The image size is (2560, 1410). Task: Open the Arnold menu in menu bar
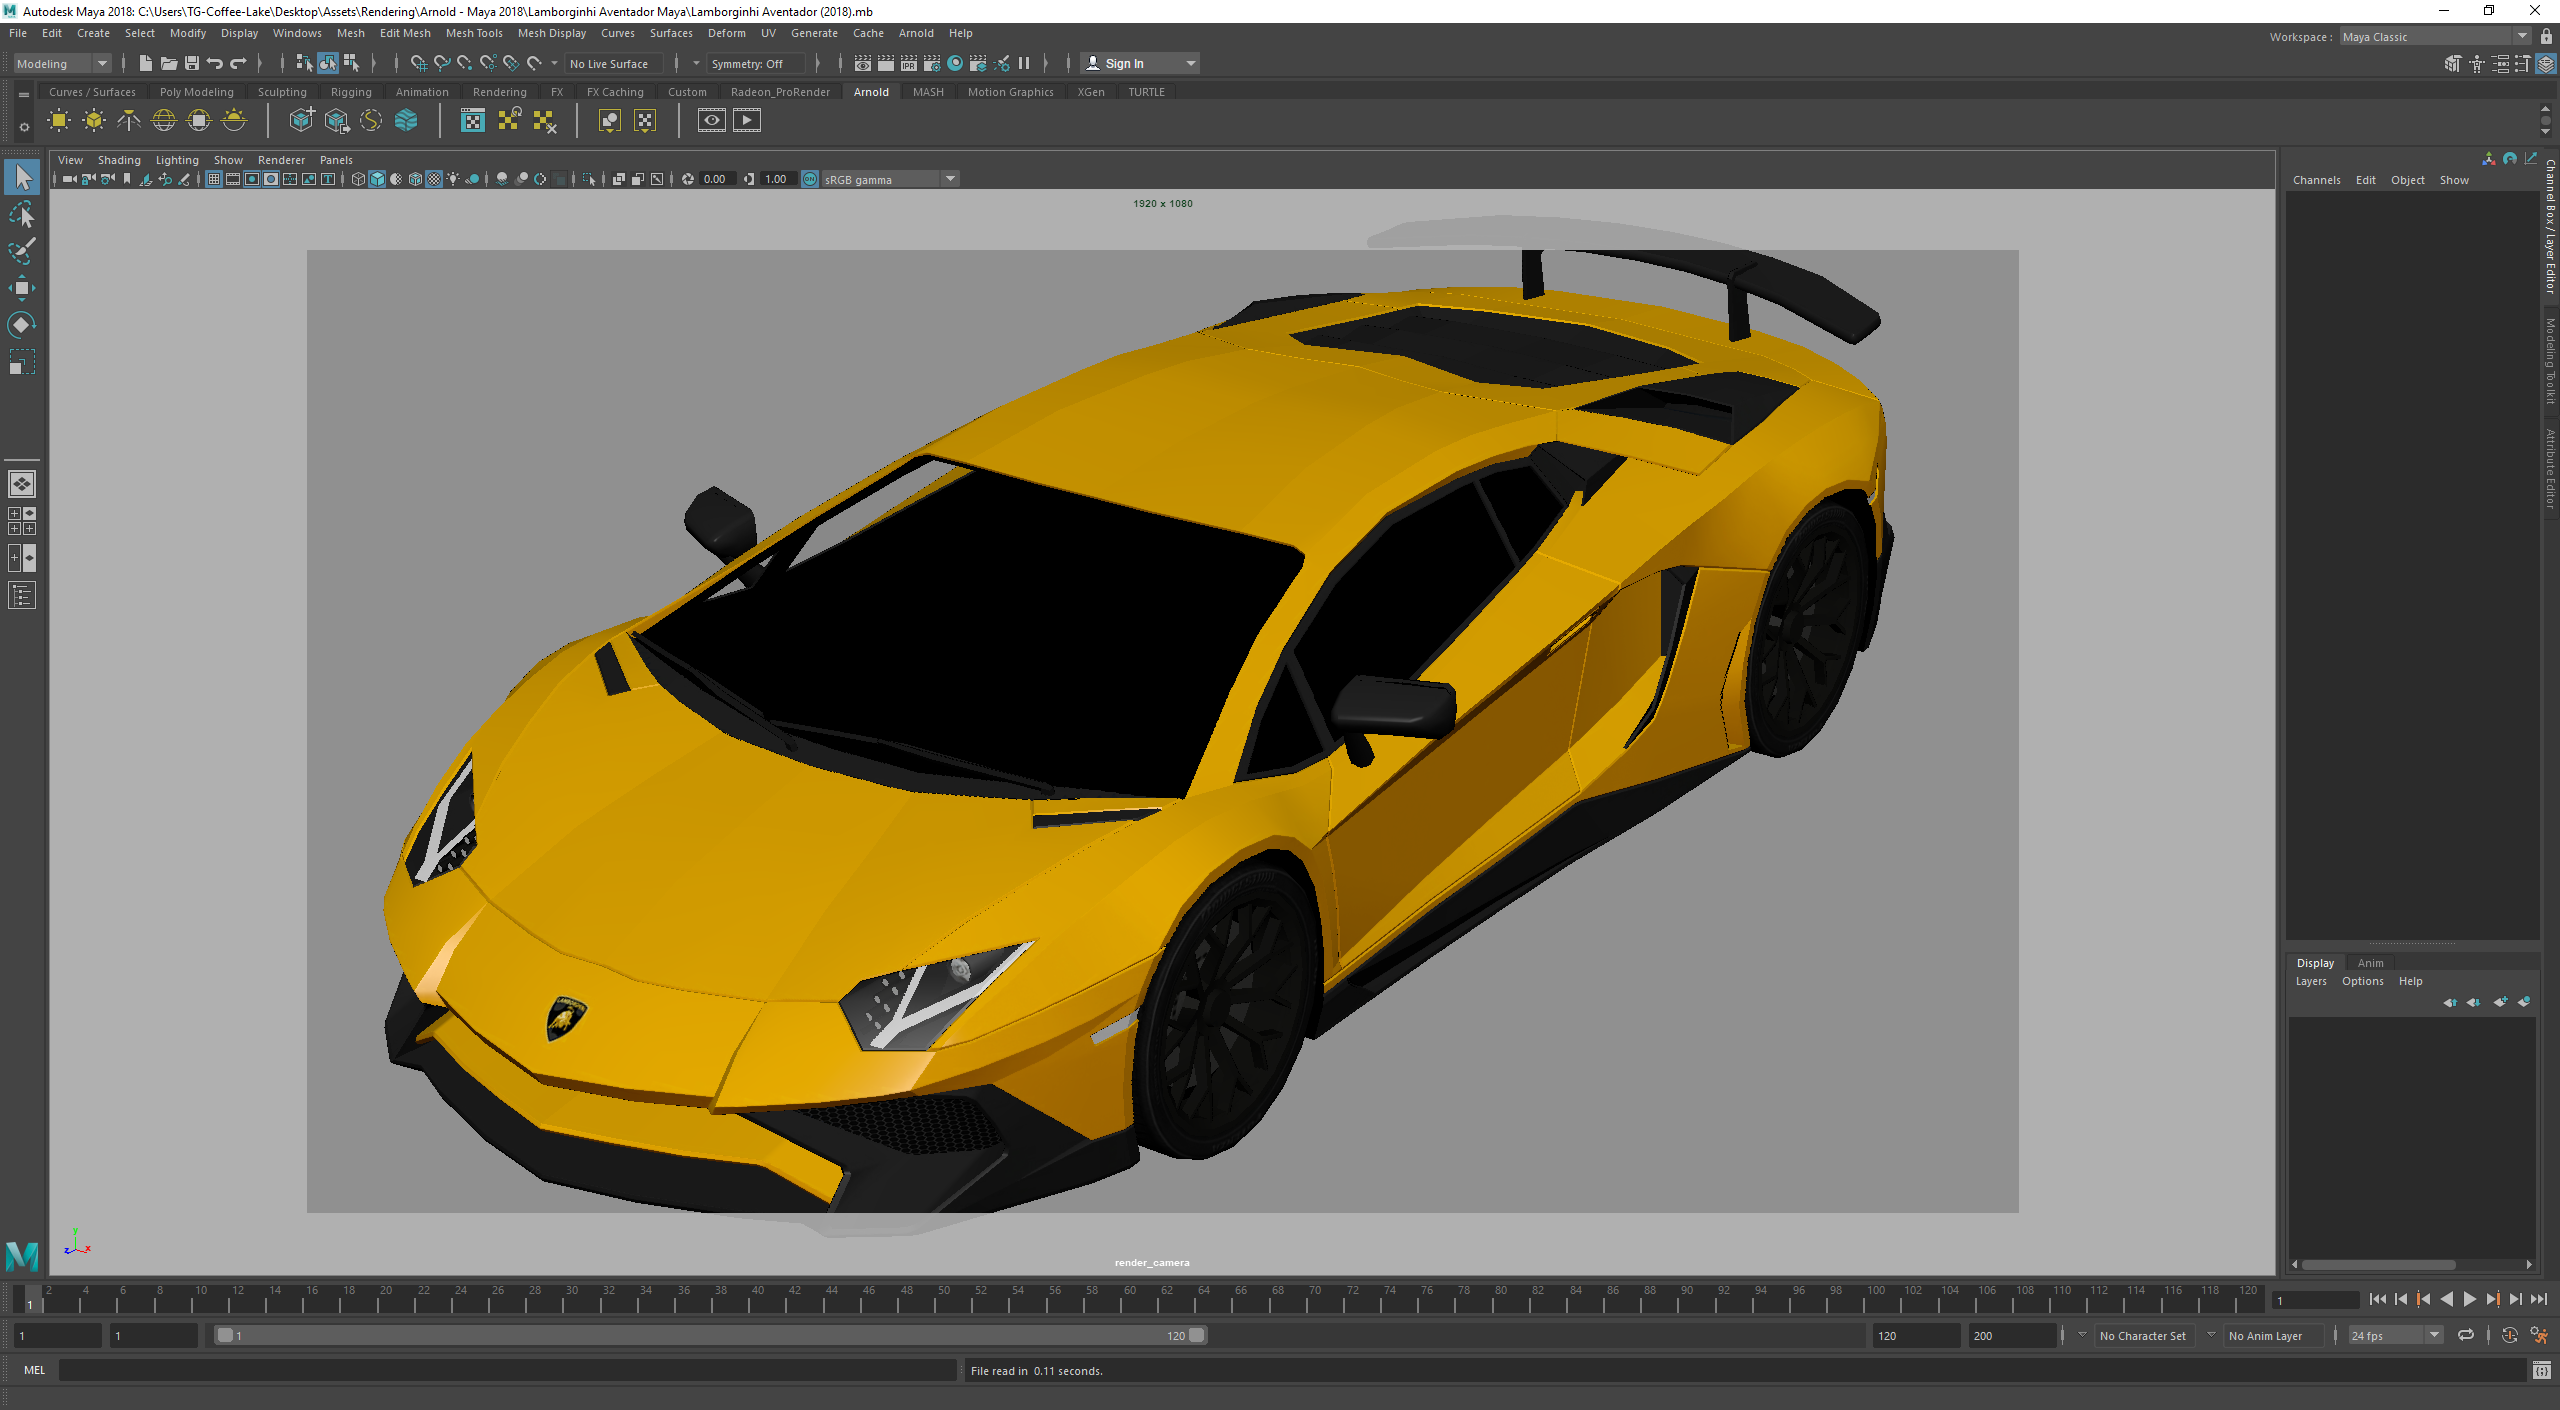point(916,33)
